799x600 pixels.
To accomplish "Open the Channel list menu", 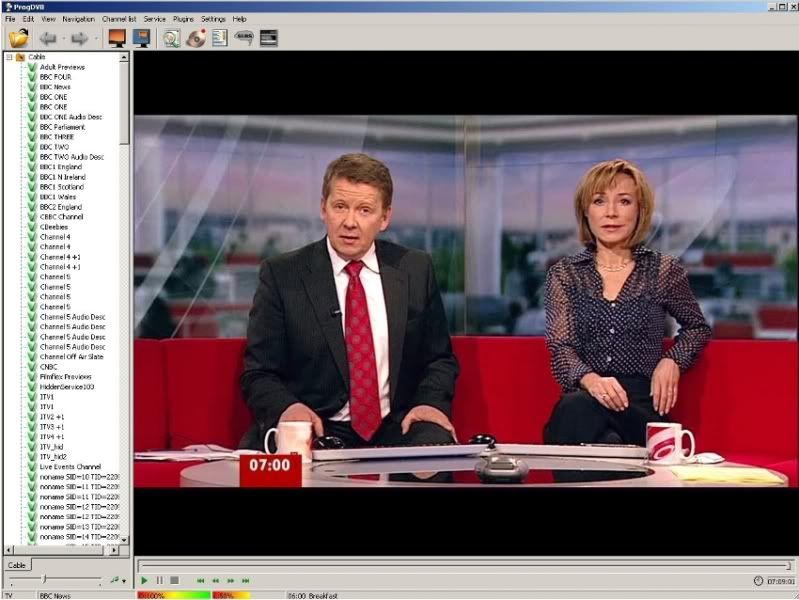I will (119, 19).
